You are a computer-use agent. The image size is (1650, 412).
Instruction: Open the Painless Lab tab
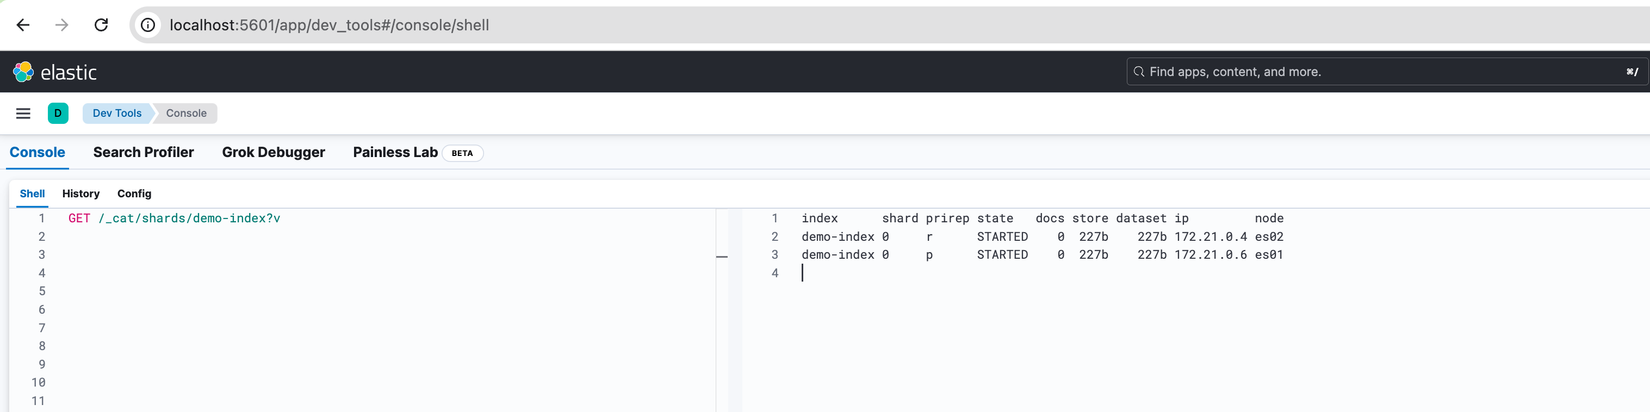(395, 153)
